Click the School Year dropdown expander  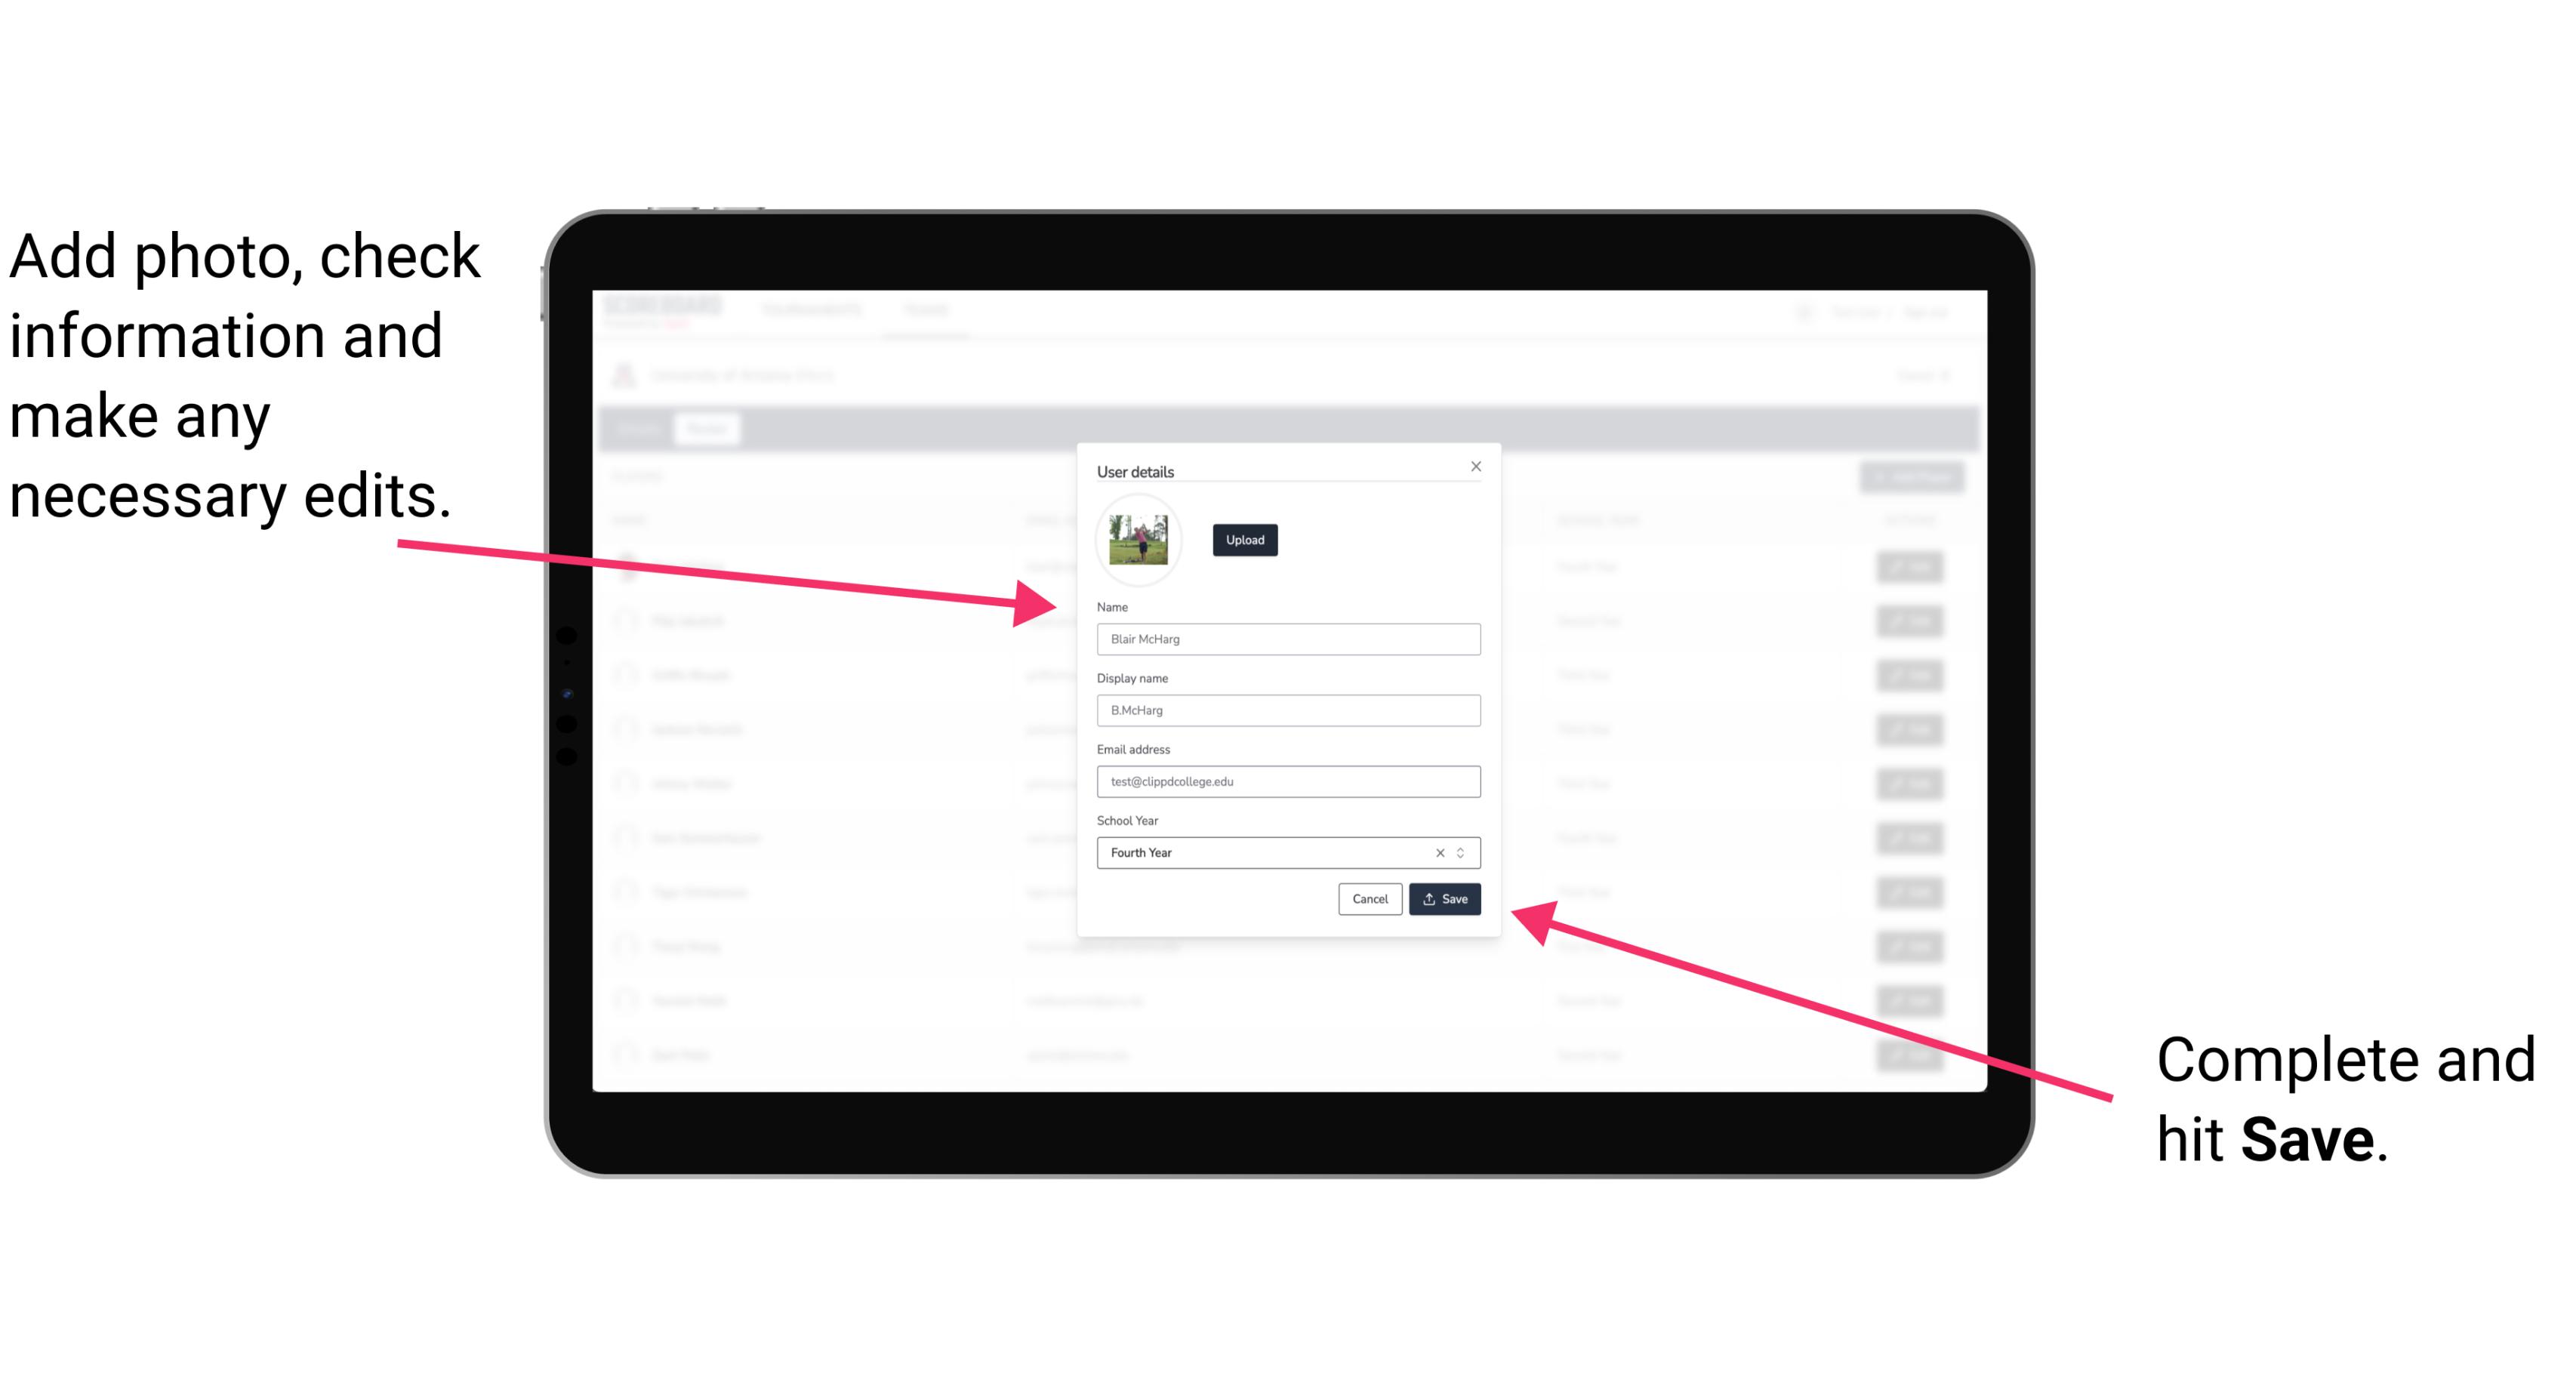click(x=1465, y=852)
